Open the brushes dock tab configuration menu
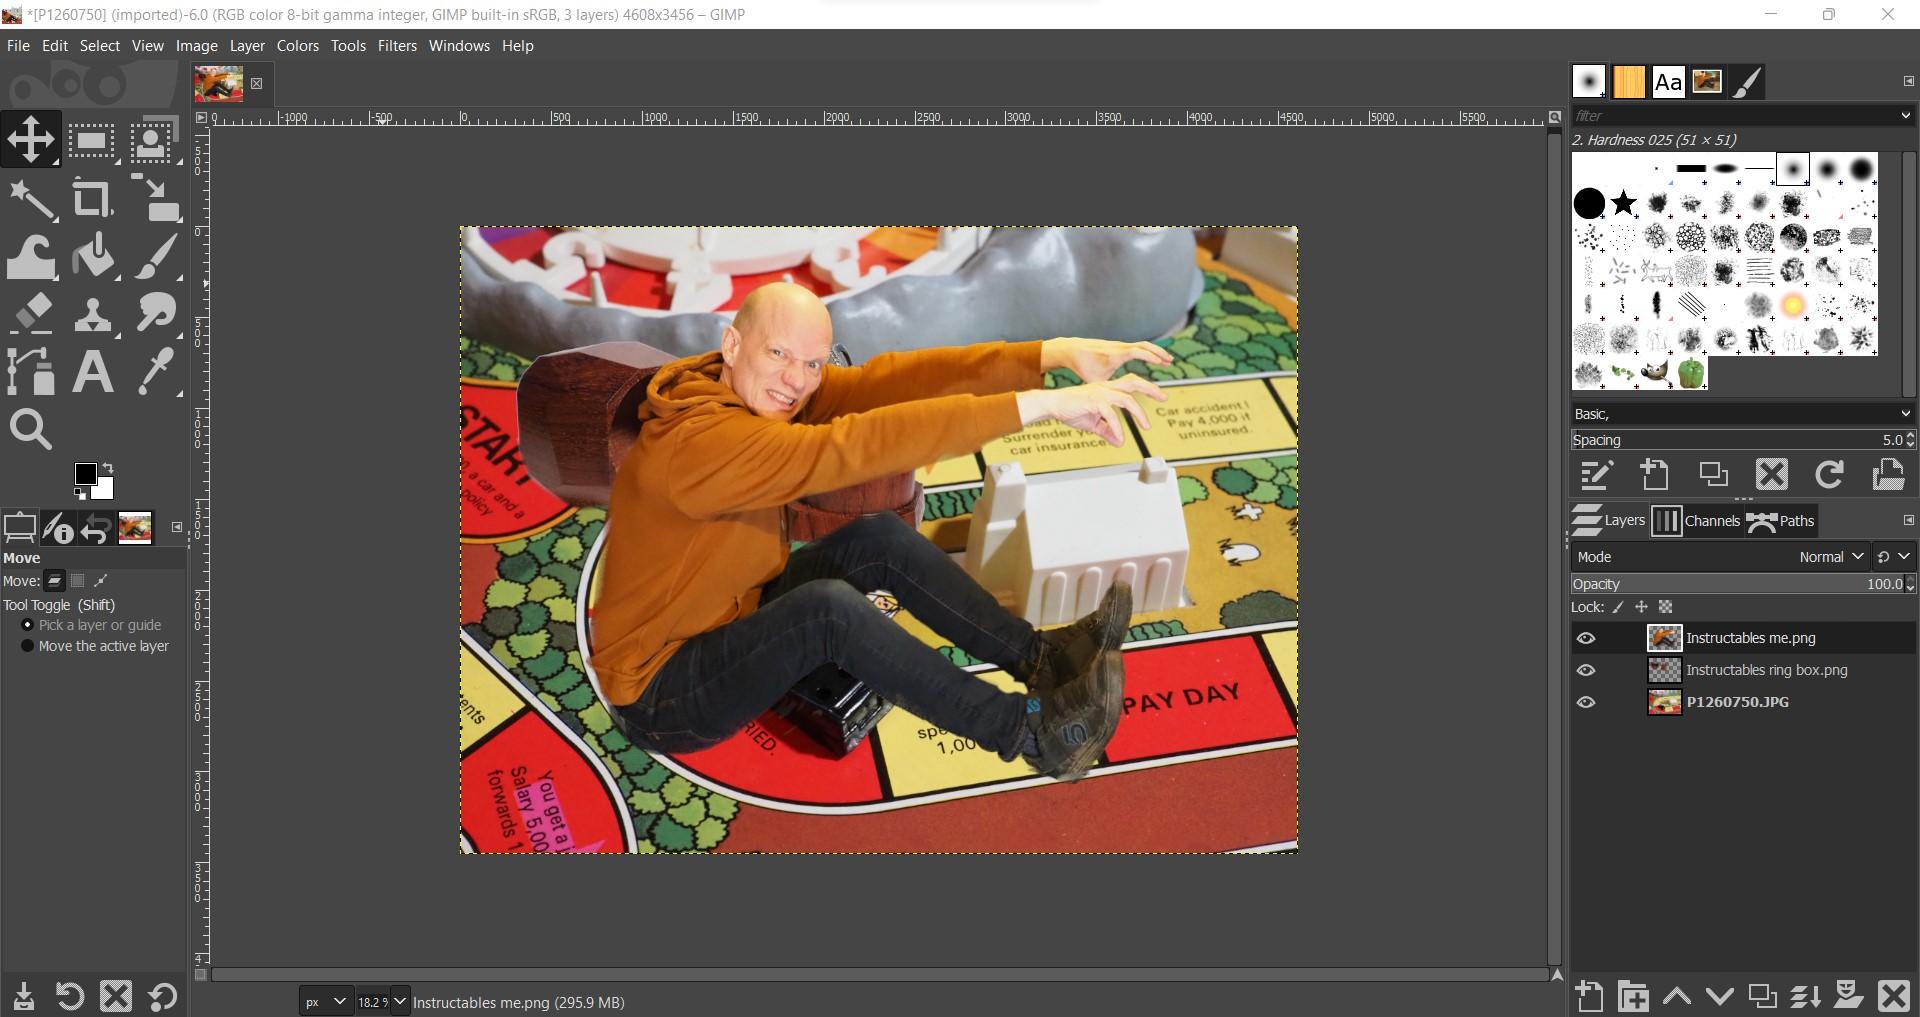Screen dimensions: 1920x1017 coord(1908,81)
